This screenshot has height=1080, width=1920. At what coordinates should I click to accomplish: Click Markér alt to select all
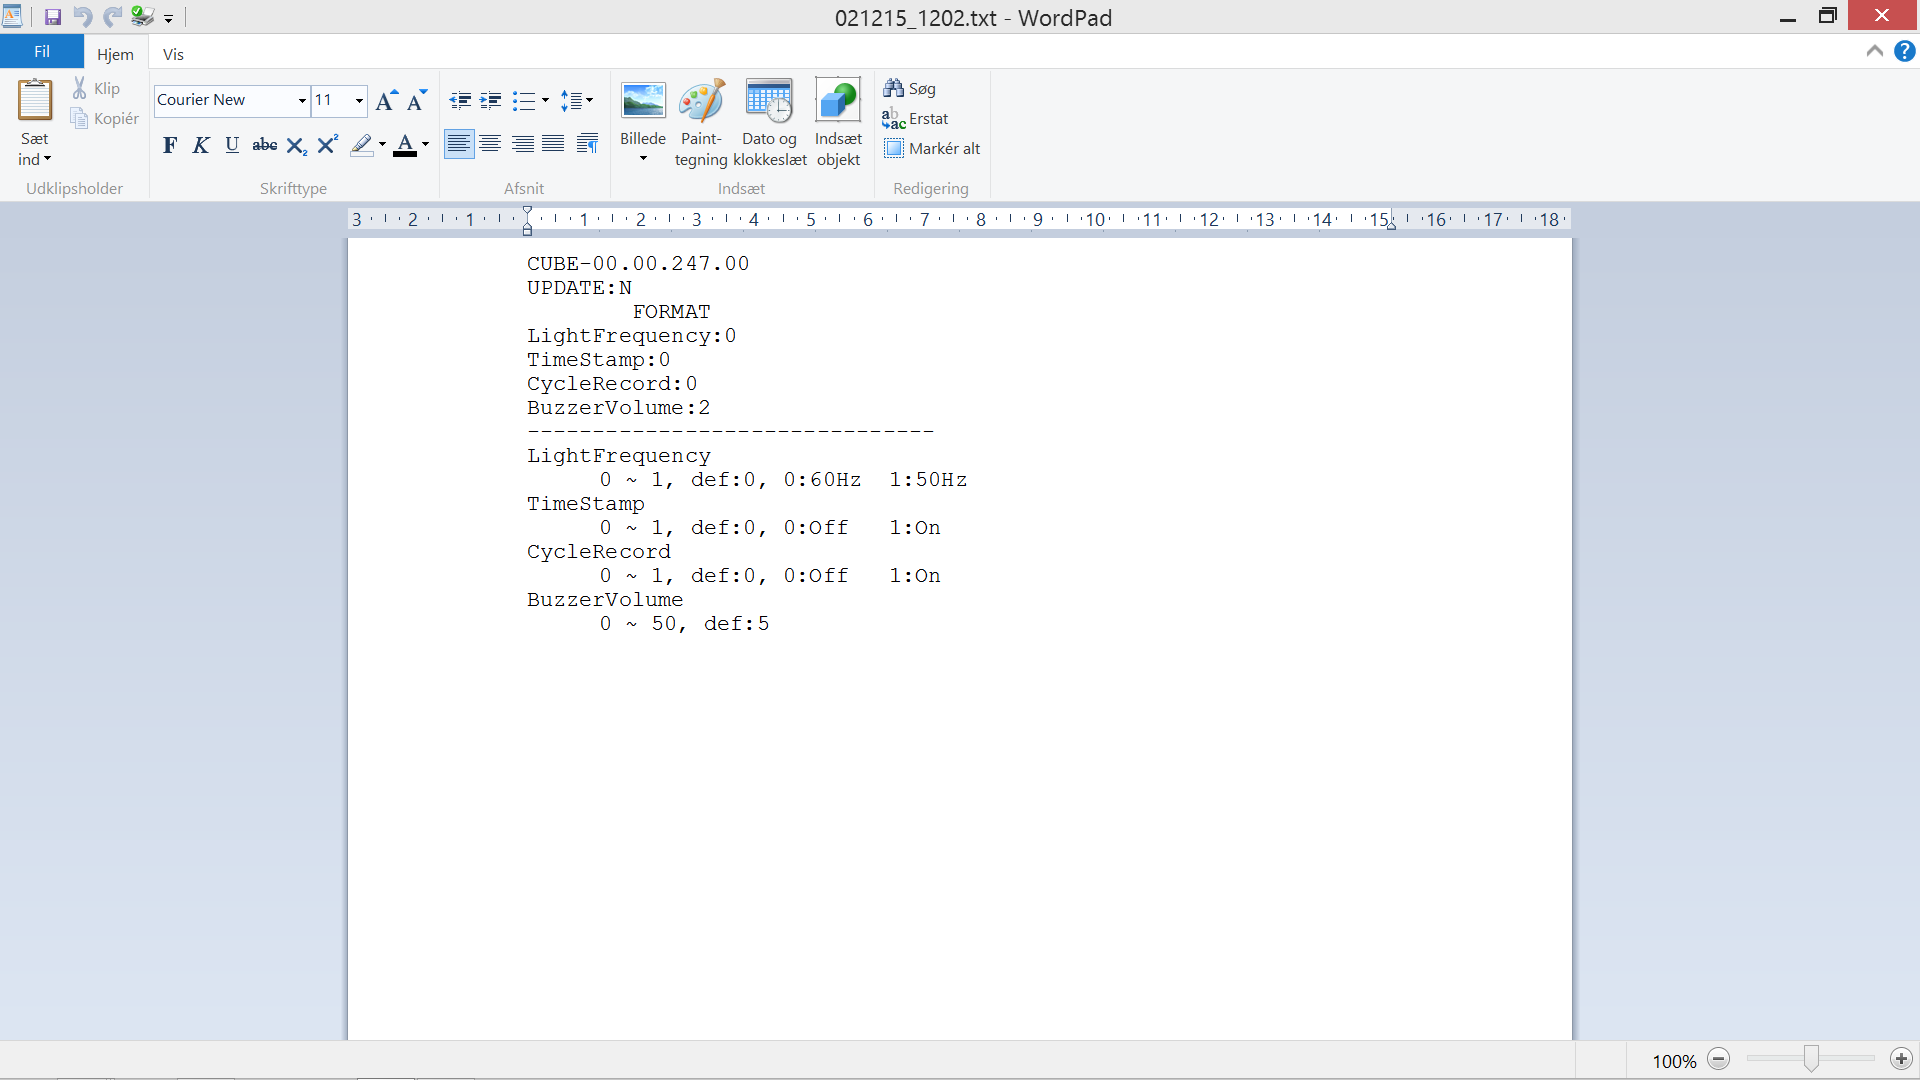pos(932,149)
